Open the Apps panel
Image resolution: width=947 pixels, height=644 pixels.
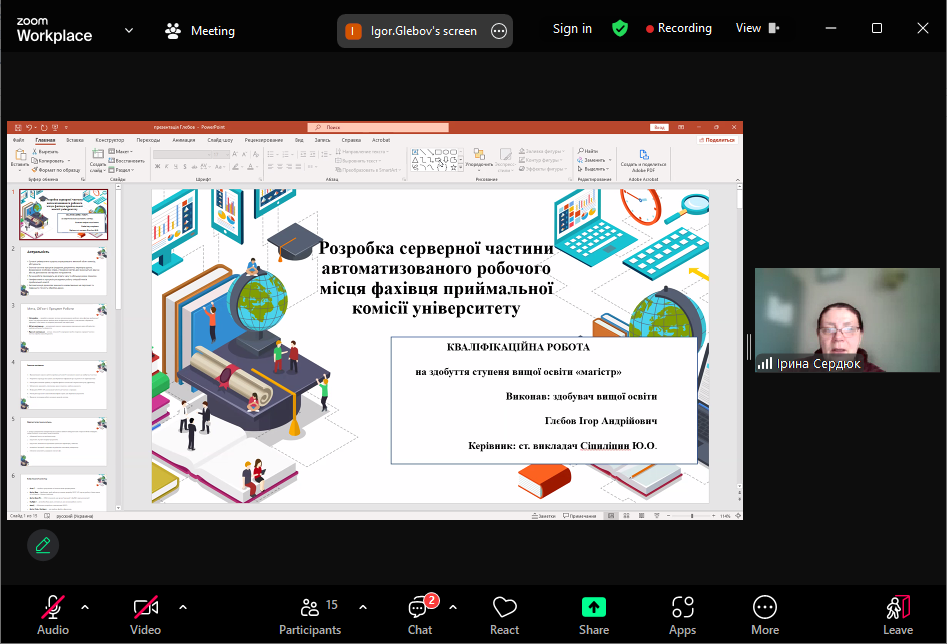click(x=683, y=614)
